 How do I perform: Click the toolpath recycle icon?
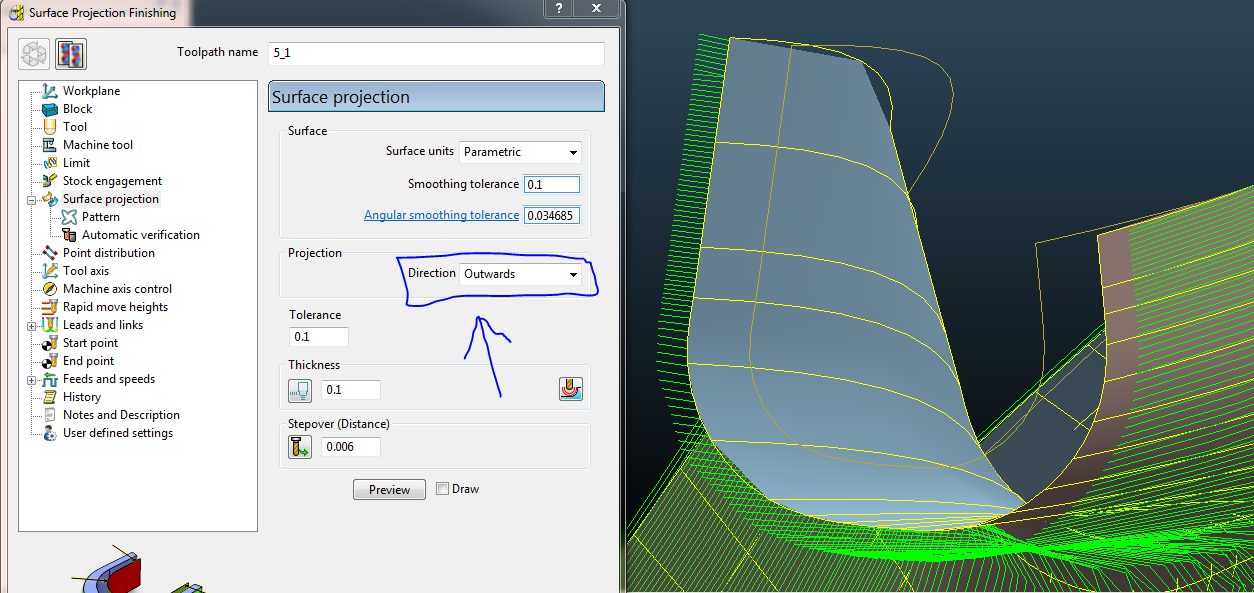click(33, 53)
